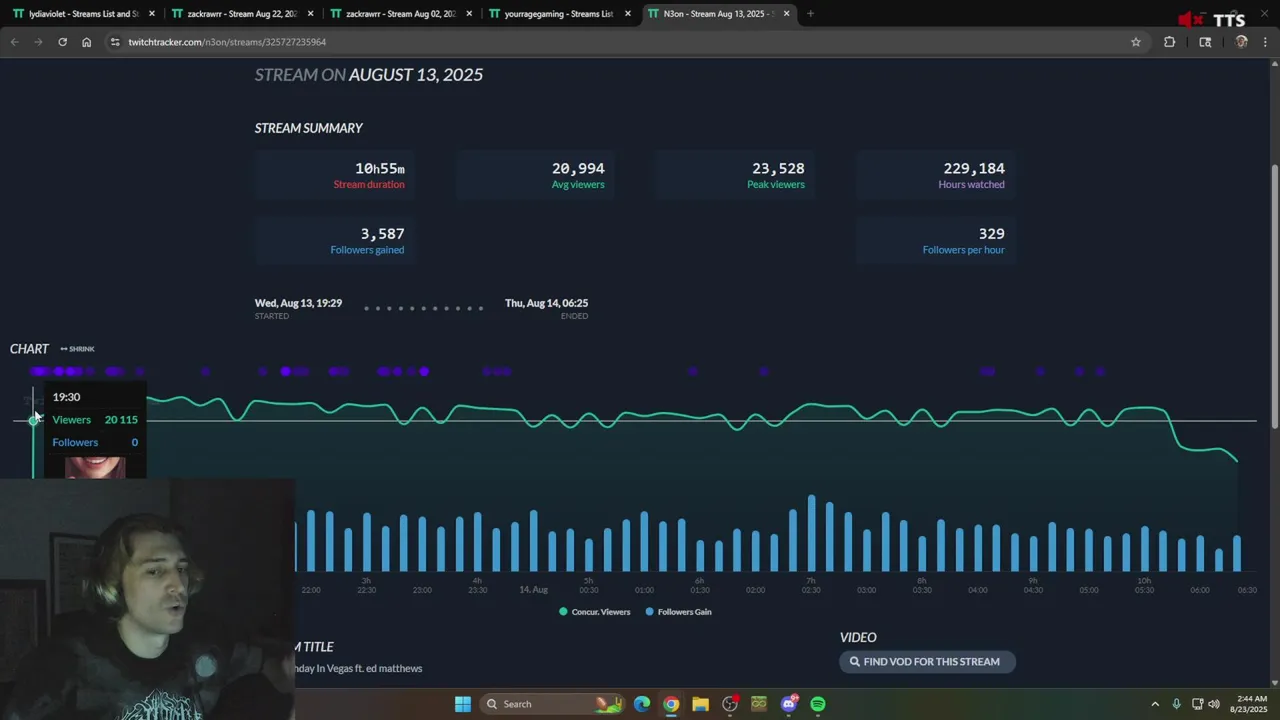The image size is (1280, 720).
Task: Click the game thumbnail in chart tooltip
Action: (x=95, y=467)
